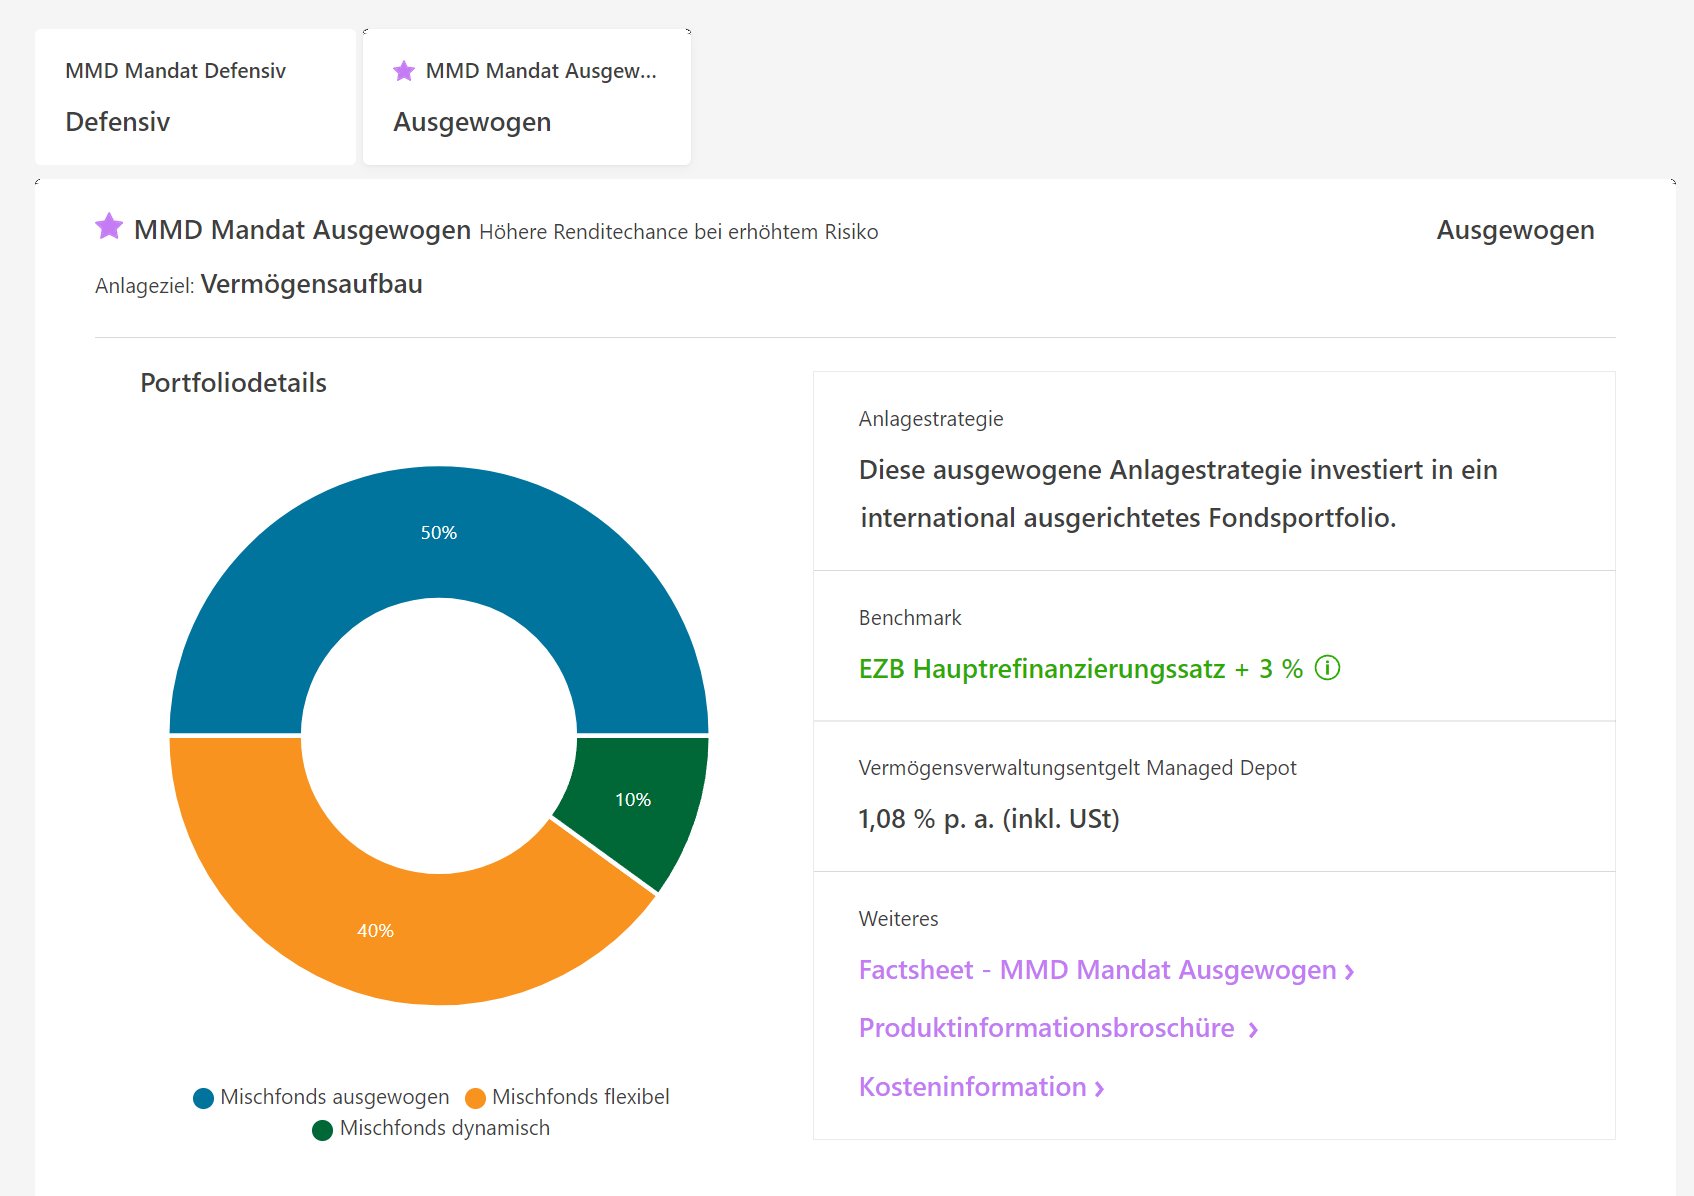The height and width of the screenshot is (1196, 1694).
Task: Click the orange legend dot for Mischfonds flexibel
Action: [x=475, y=1098]
